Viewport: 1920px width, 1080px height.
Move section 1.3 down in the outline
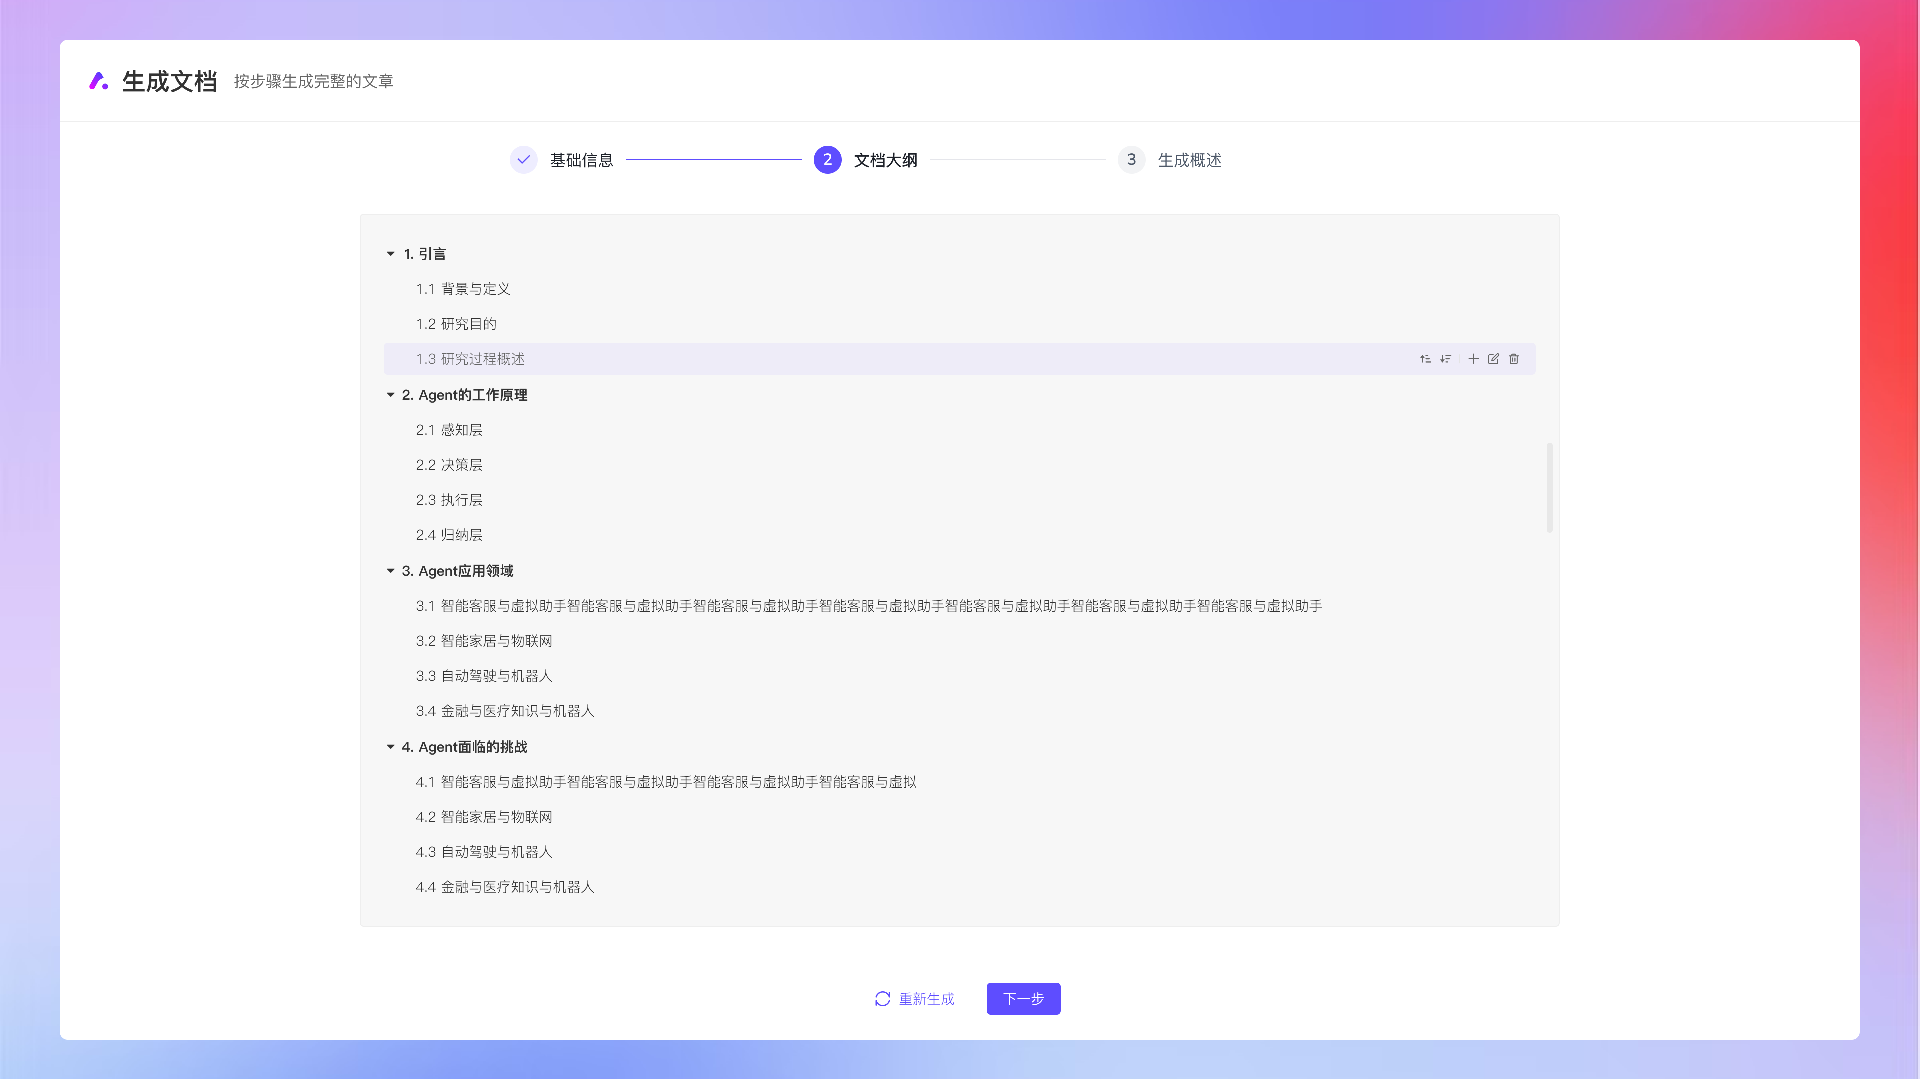[x=1446, y=359]
